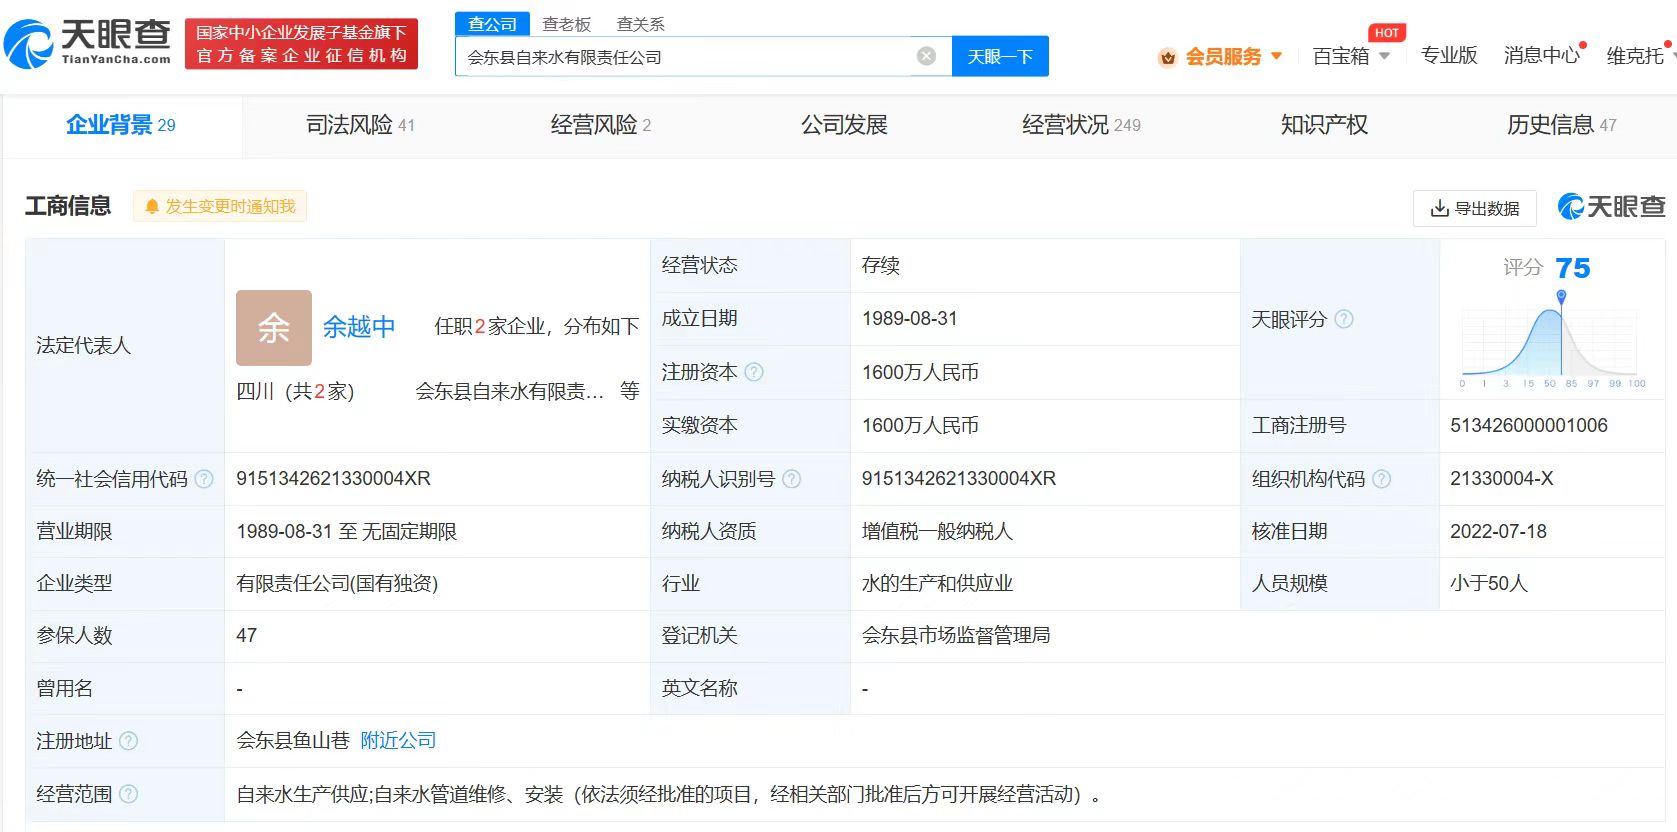
Task: Click the 行业 value 水的生产和供应业
Action: point(937,584)
